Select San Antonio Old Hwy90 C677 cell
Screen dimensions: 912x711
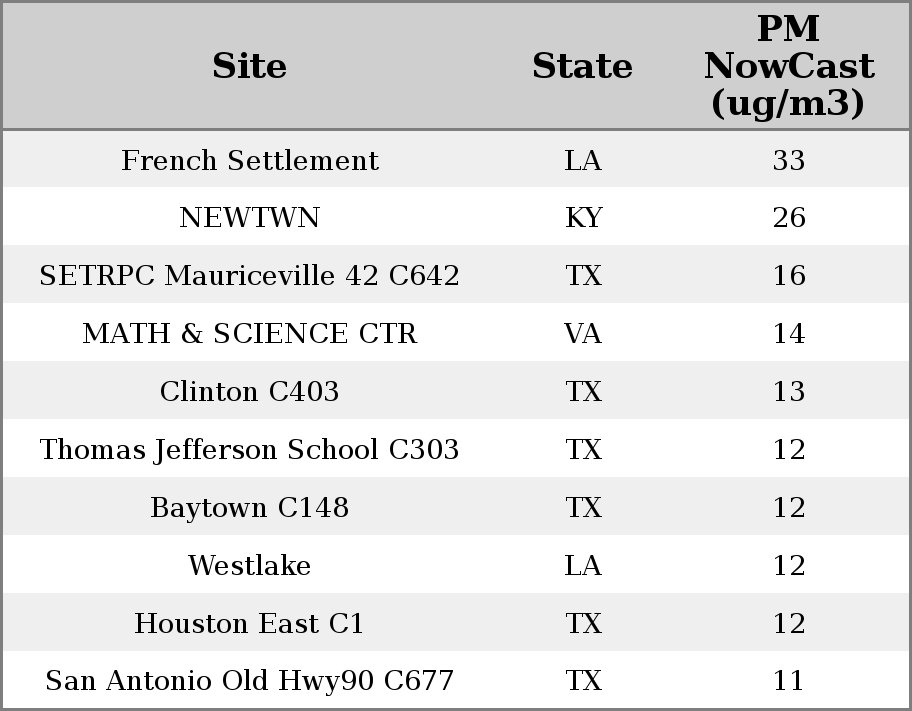pyautogui.click(x=250, y=680)
